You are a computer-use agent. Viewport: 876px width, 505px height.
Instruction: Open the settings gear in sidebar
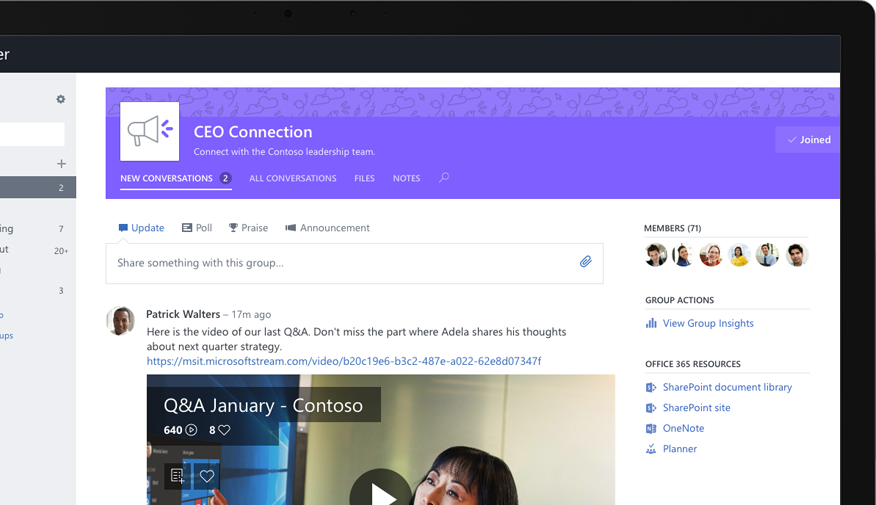coord(61,99)
